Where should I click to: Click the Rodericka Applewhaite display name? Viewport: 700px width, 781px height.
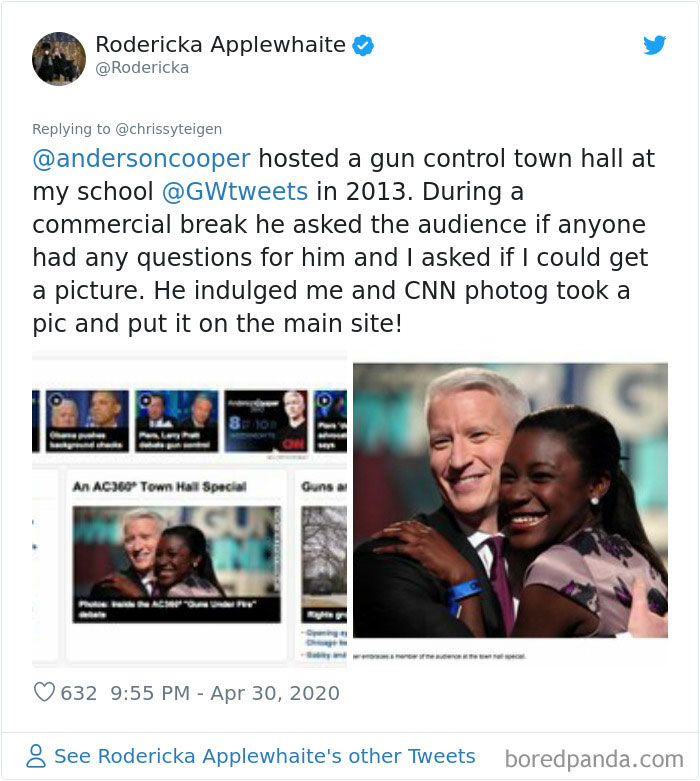[220, 44]
